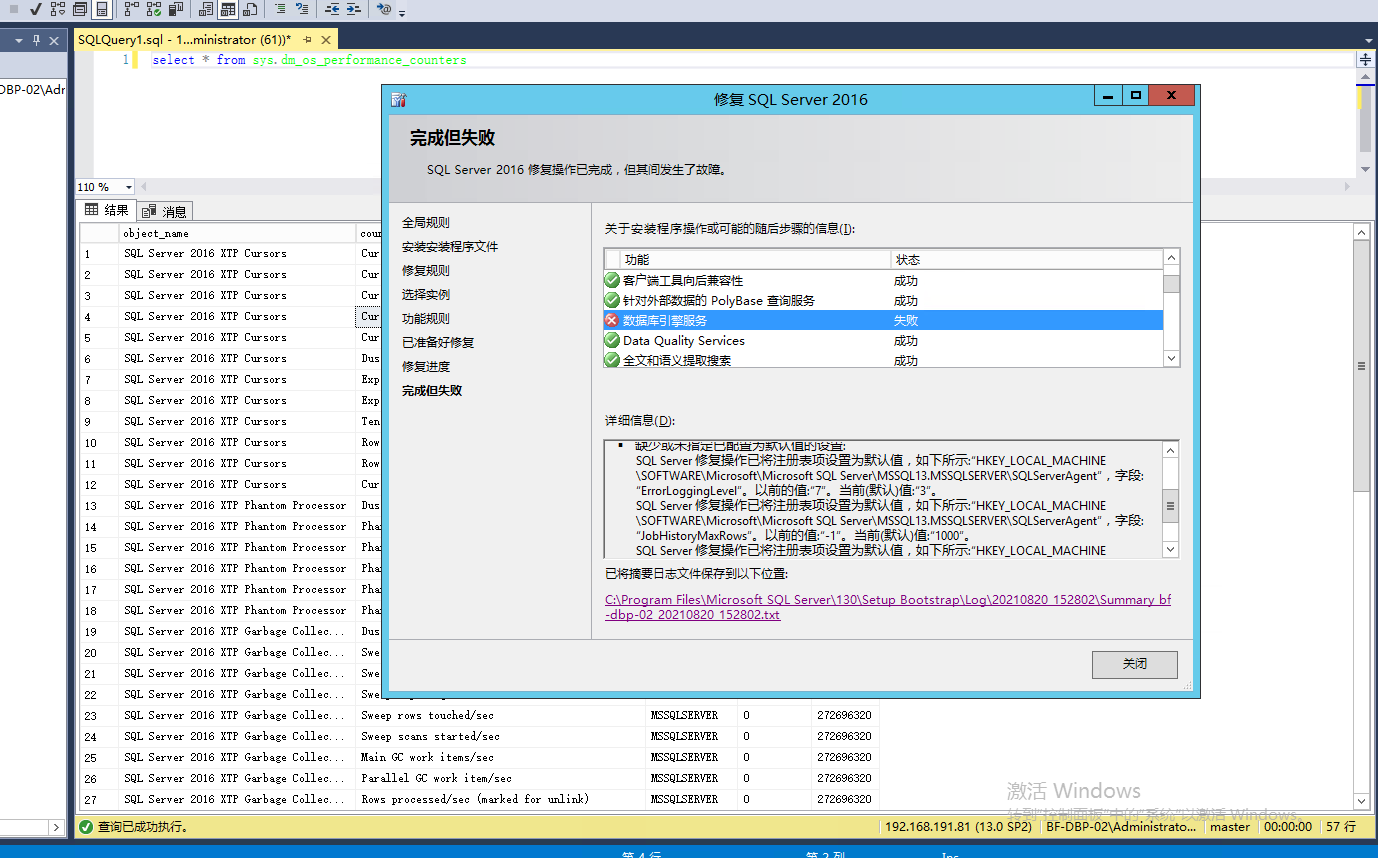
Task: Click details box scroll up arrow
Action: (x=1170, y=450)
